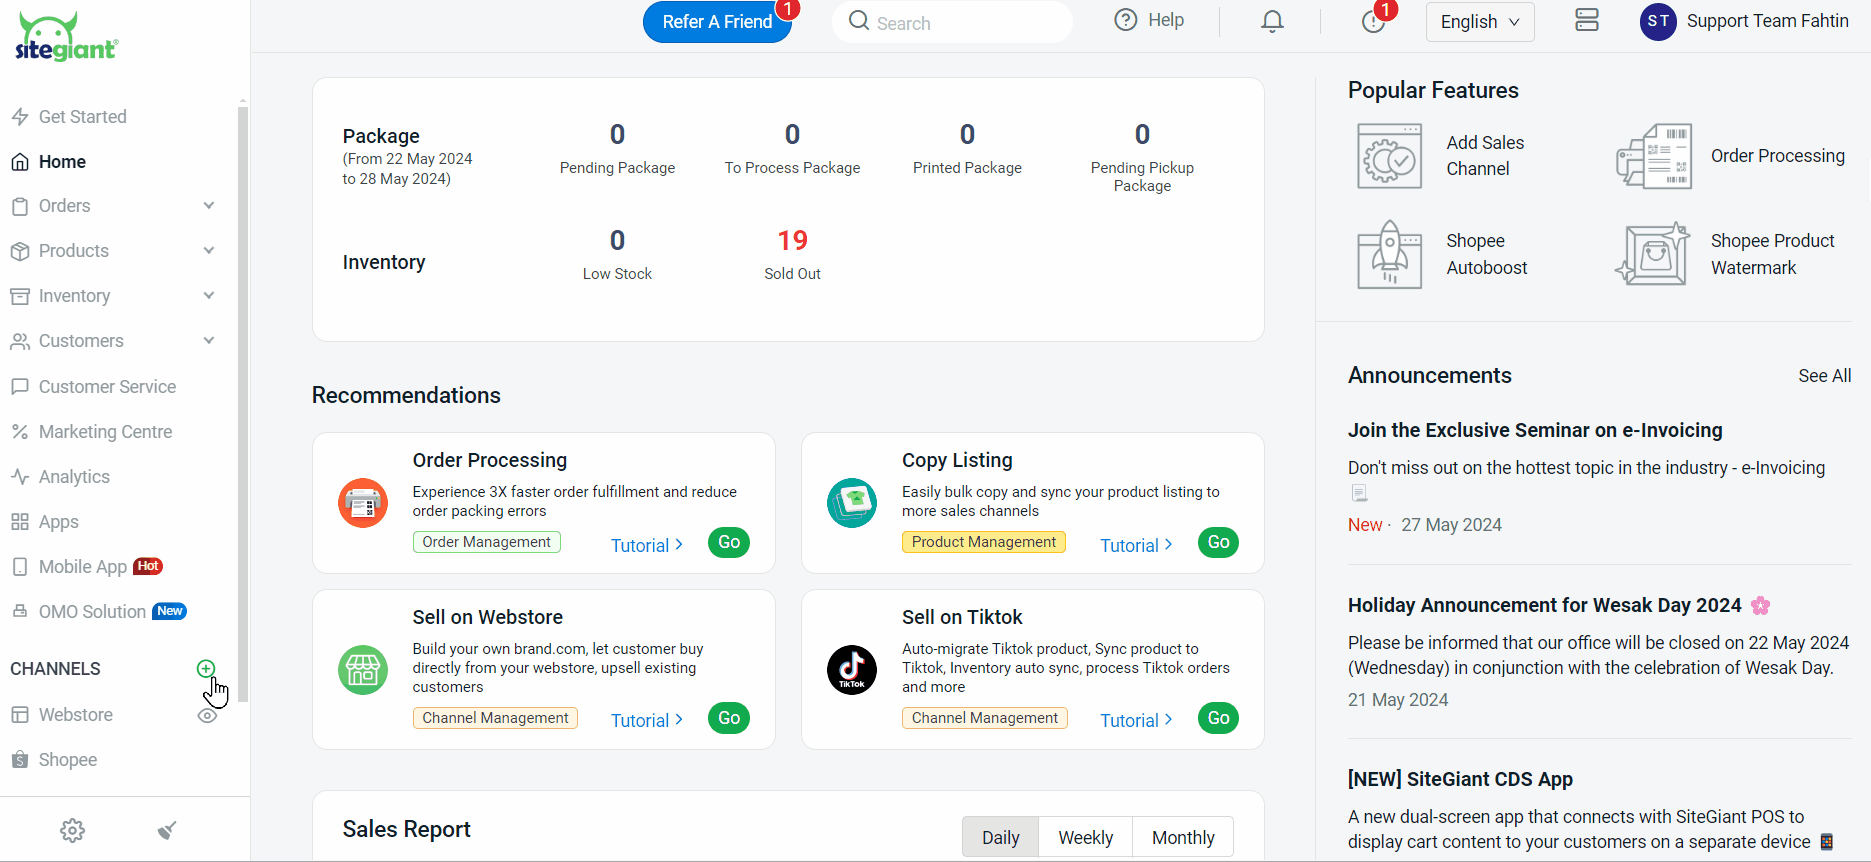Open the Shopee Autoboost rocket icon
This screenshot has height=862, width=1871.
1389,255
